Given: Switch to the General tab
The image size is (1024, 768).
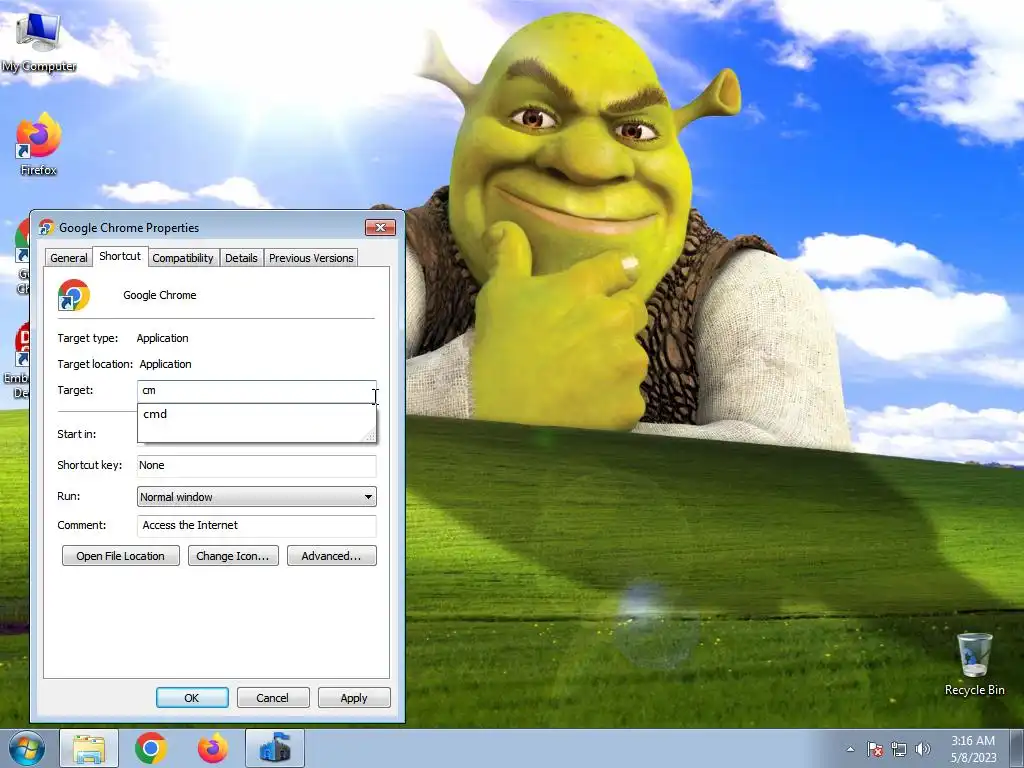Looking at the screenshot, I should [x=69, y=258].
